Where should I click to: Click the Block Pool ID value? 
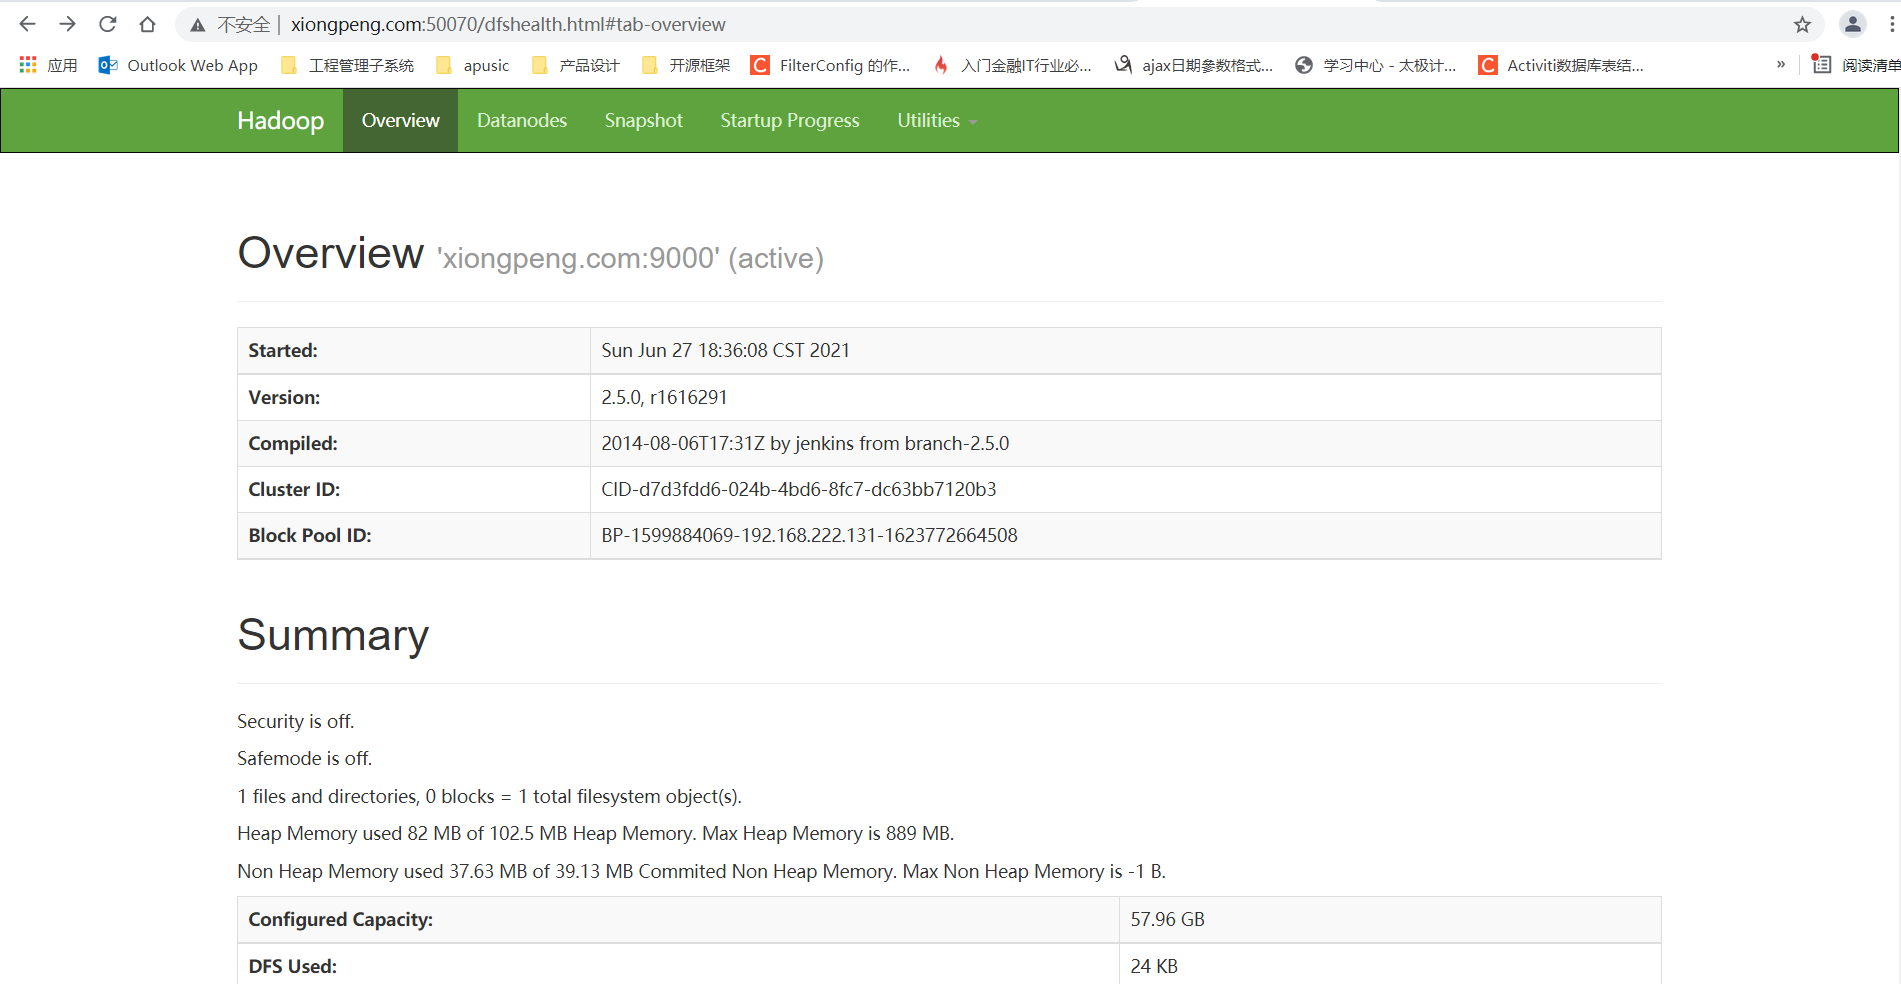pos(809,535)
